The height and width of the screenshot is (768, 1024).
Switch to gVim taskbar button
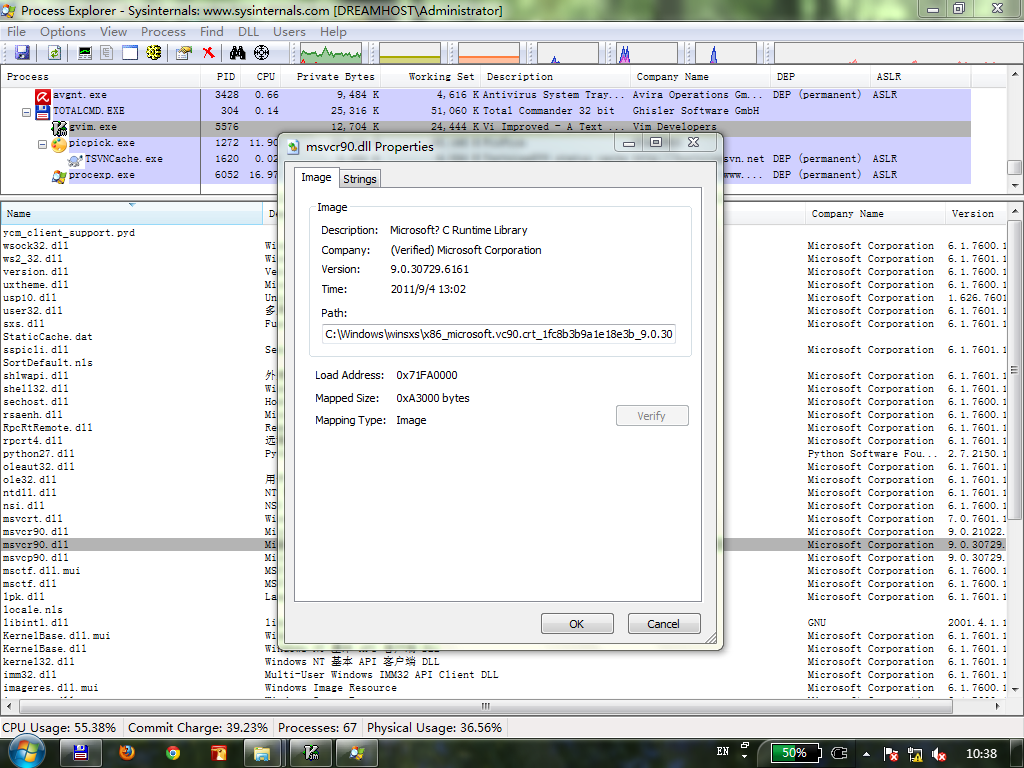click(311, 753)
